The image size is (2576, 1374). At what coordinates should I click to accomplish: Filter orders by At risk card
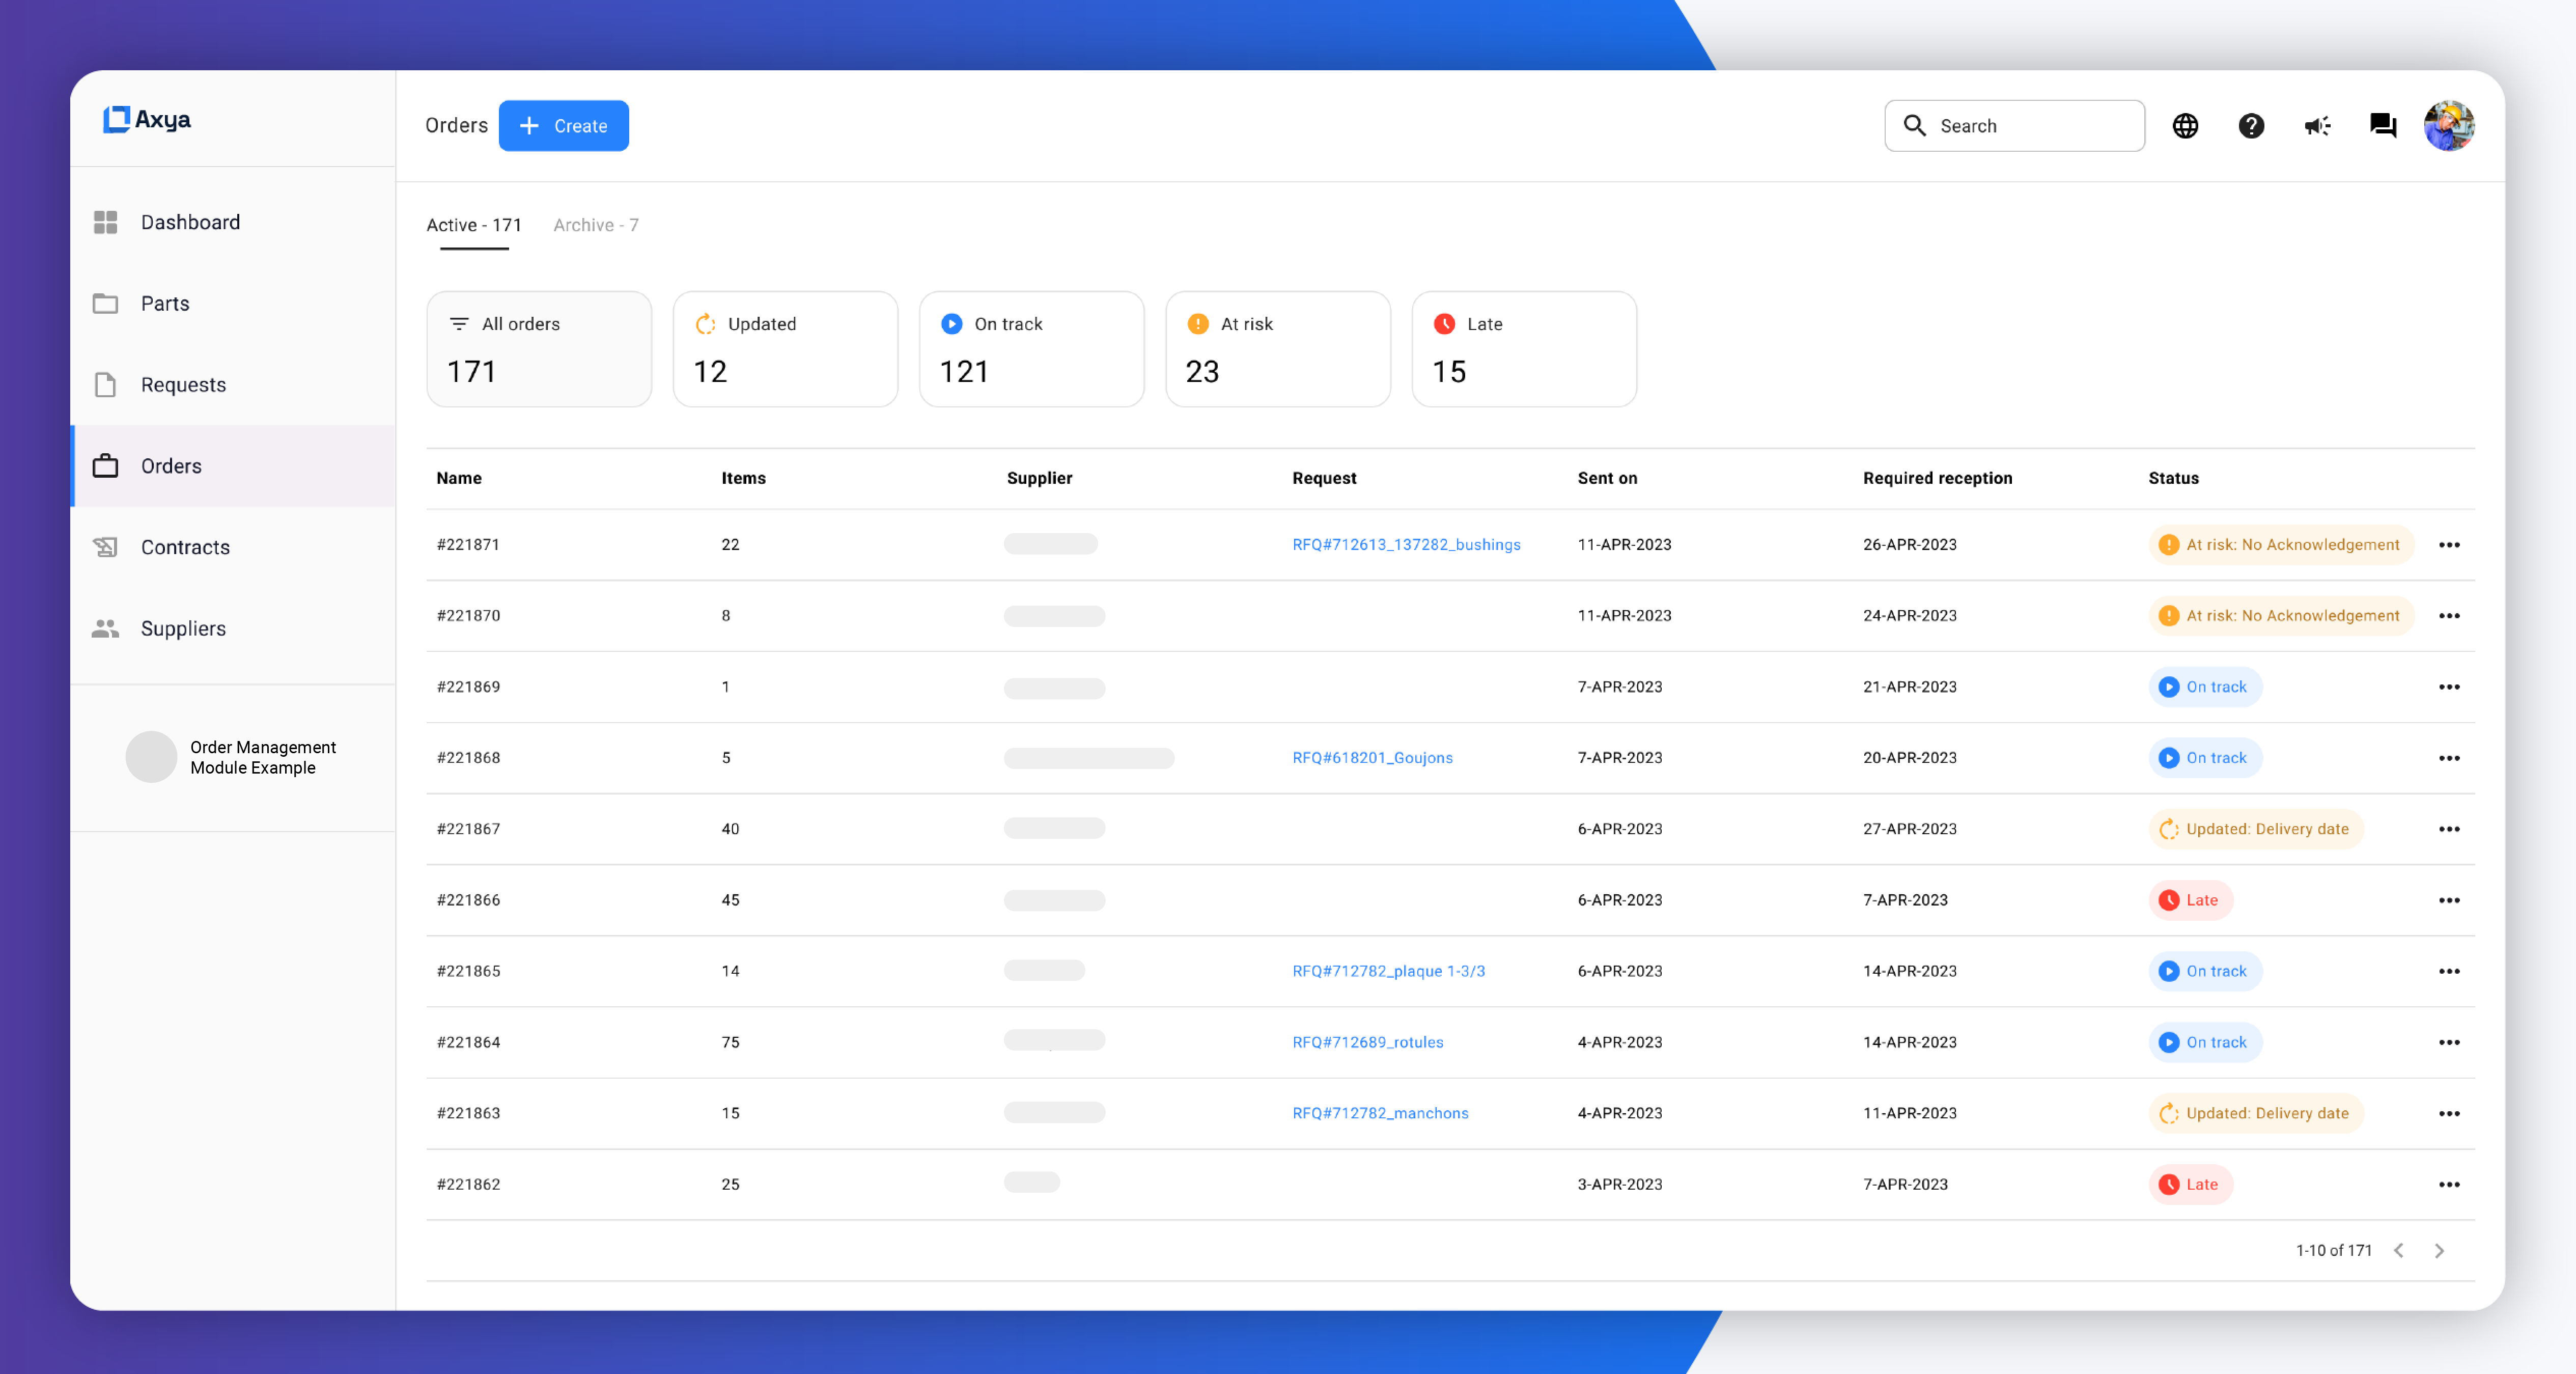pyautogui.click(x=1277, y=349)
